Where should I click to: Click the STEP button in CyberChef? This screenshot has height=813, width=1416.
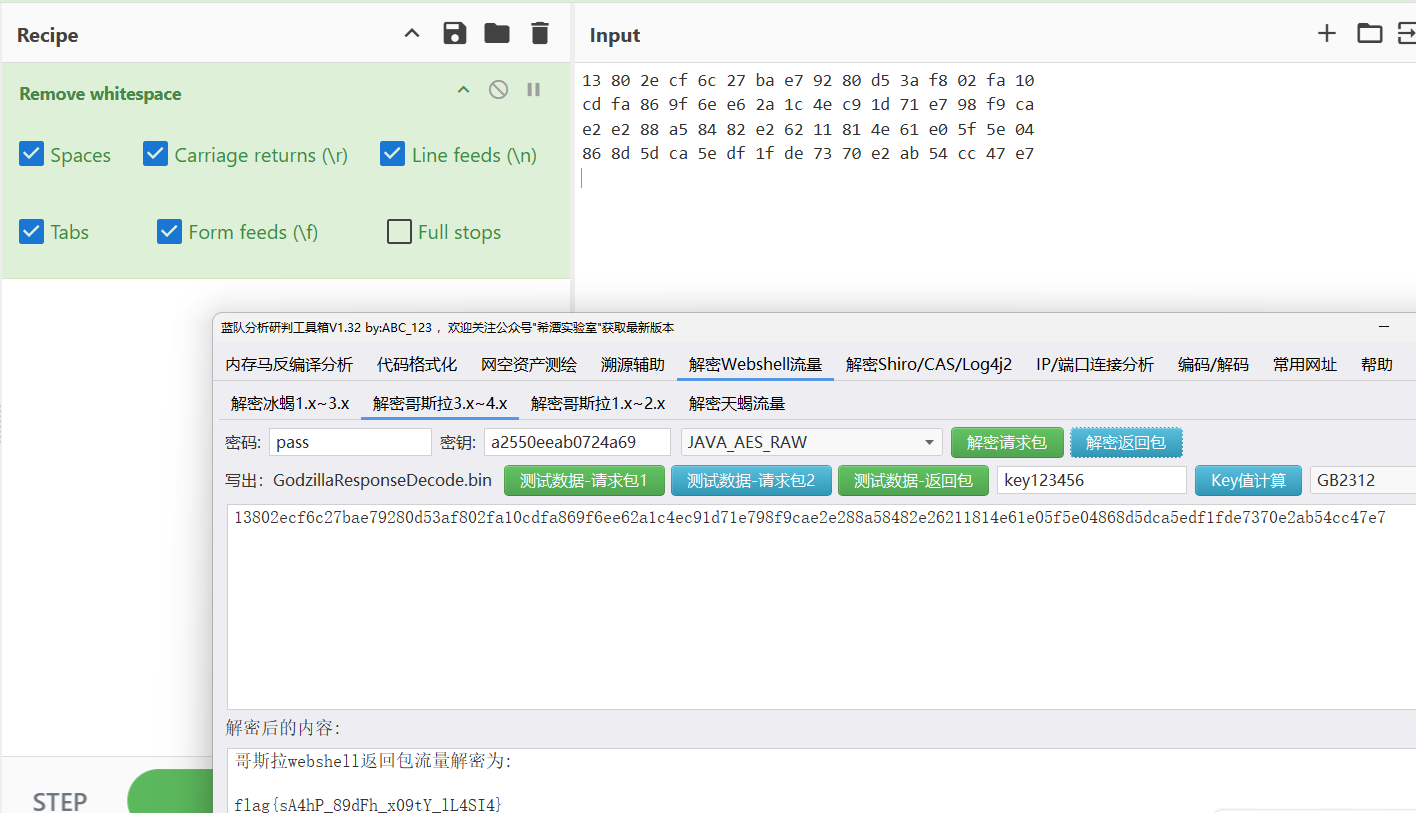pyautogui.click(x=60, y=801)
